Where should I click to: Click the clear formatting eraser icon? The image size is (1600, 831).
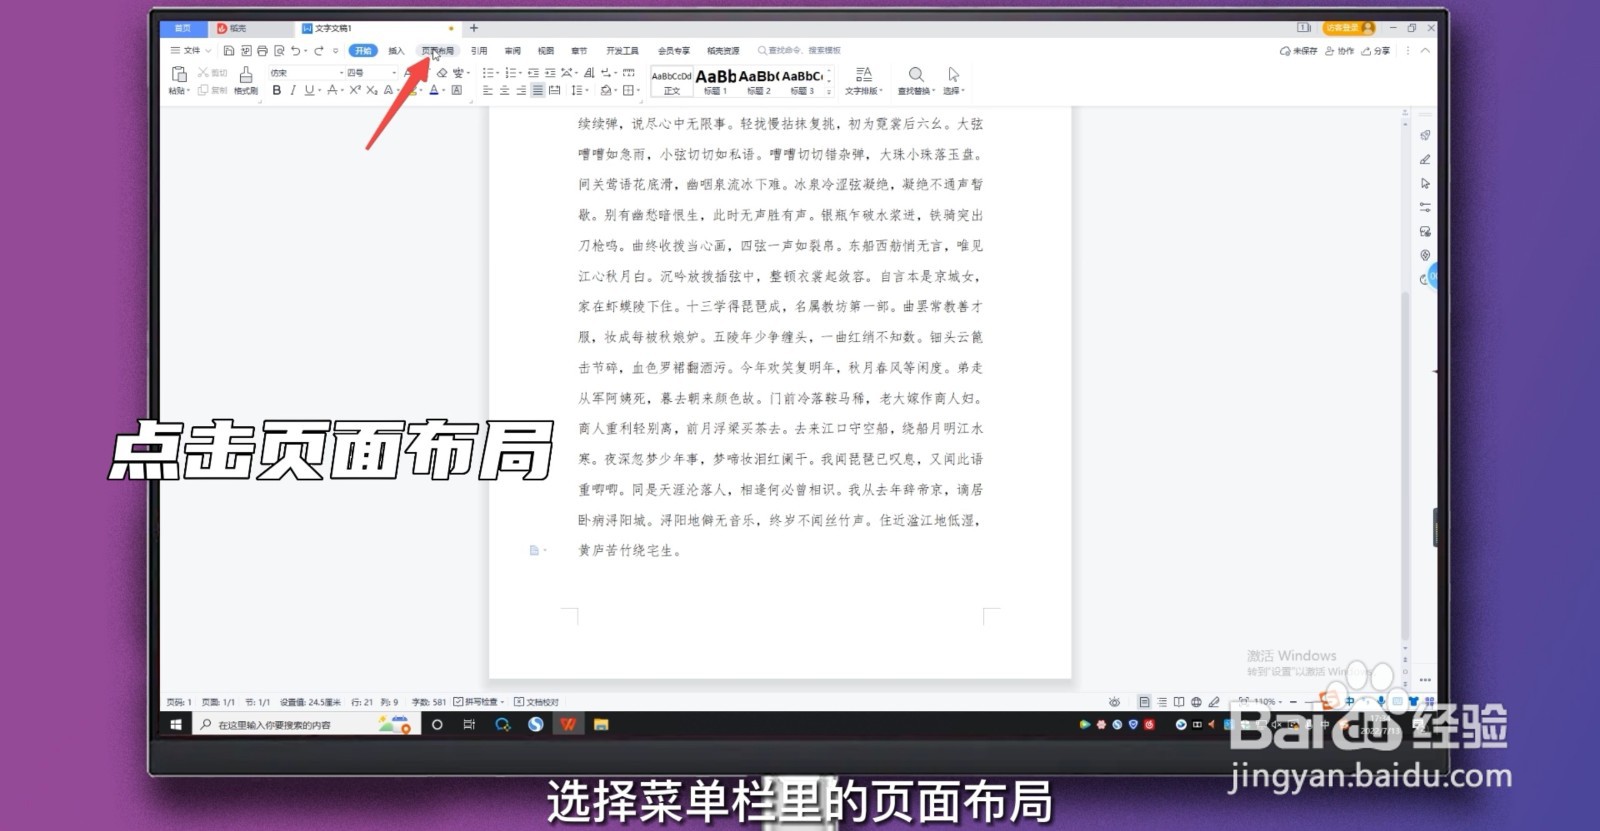point(442,73)
